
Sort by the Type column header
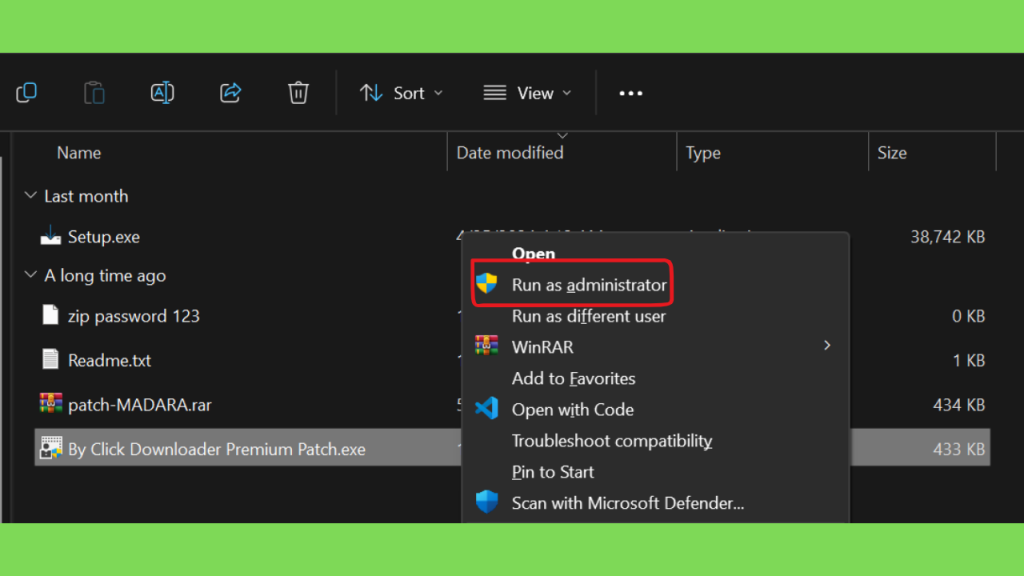pyautogui.click(x=703, y=153)
